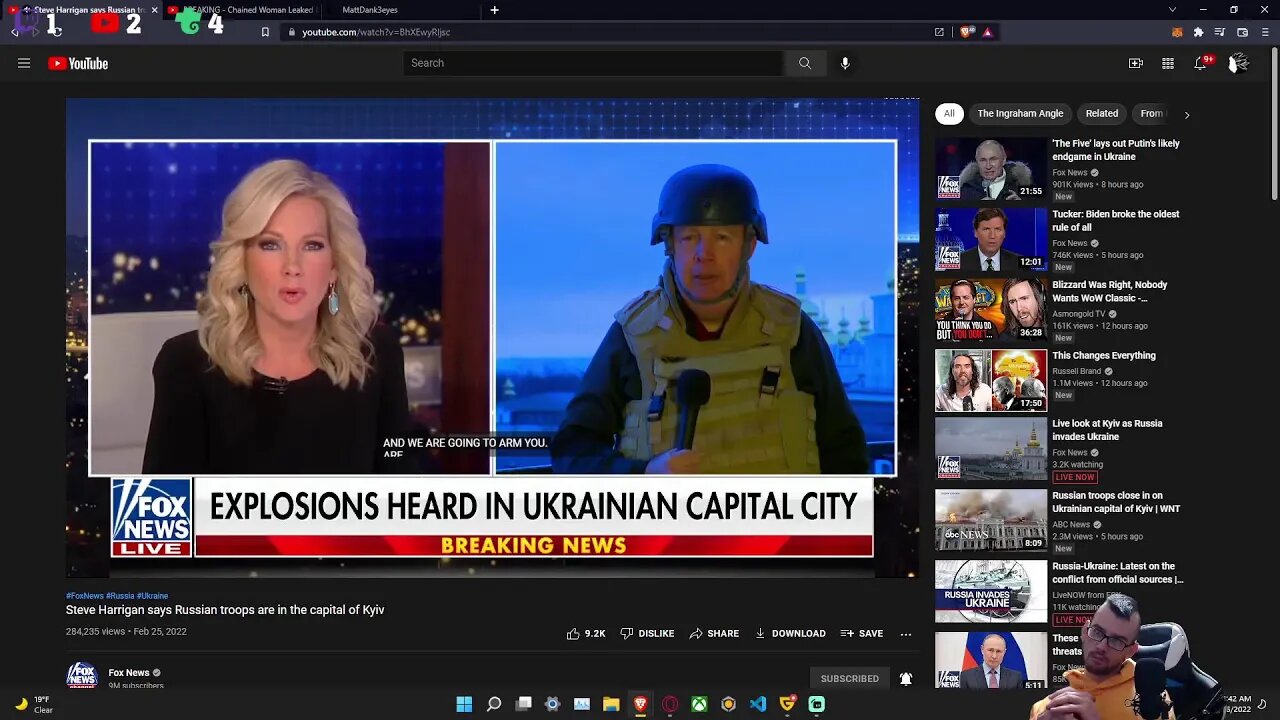Open Windows taskbar search
1280x720 pixels.
click(x=494, y=704)
